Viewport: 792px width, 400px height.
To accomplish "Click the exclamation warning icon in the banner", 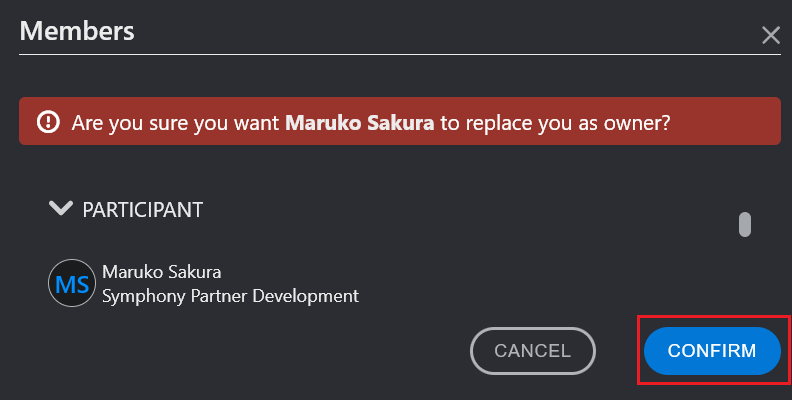I will coord(48,122).
